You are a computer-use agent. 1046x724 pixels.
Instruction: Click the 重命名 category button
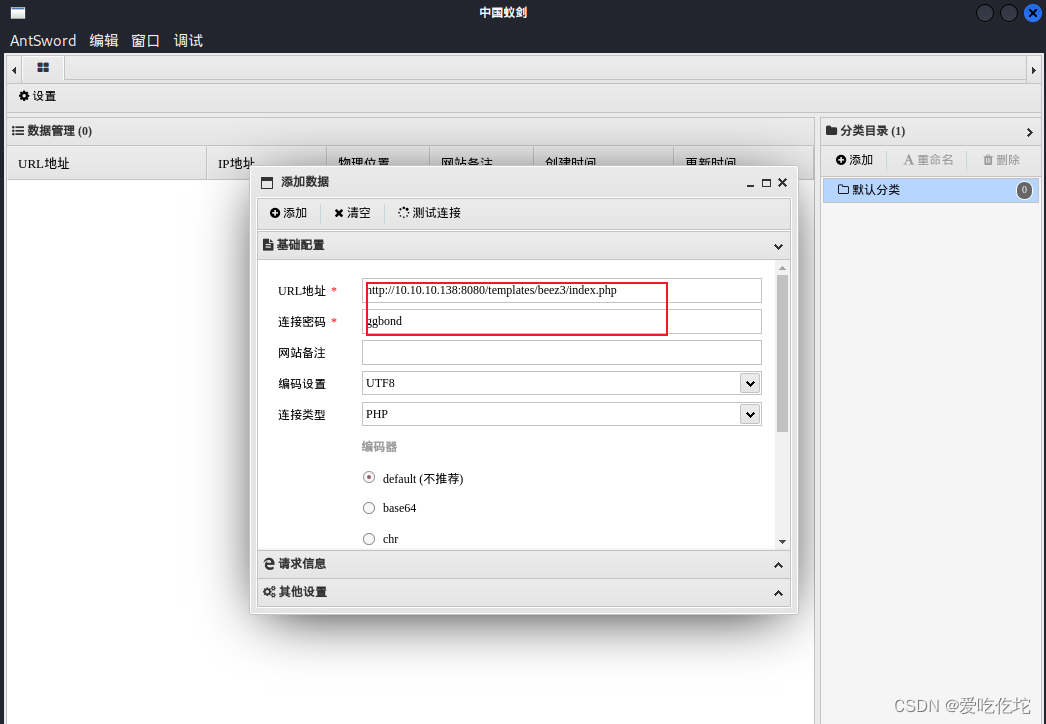929,160
